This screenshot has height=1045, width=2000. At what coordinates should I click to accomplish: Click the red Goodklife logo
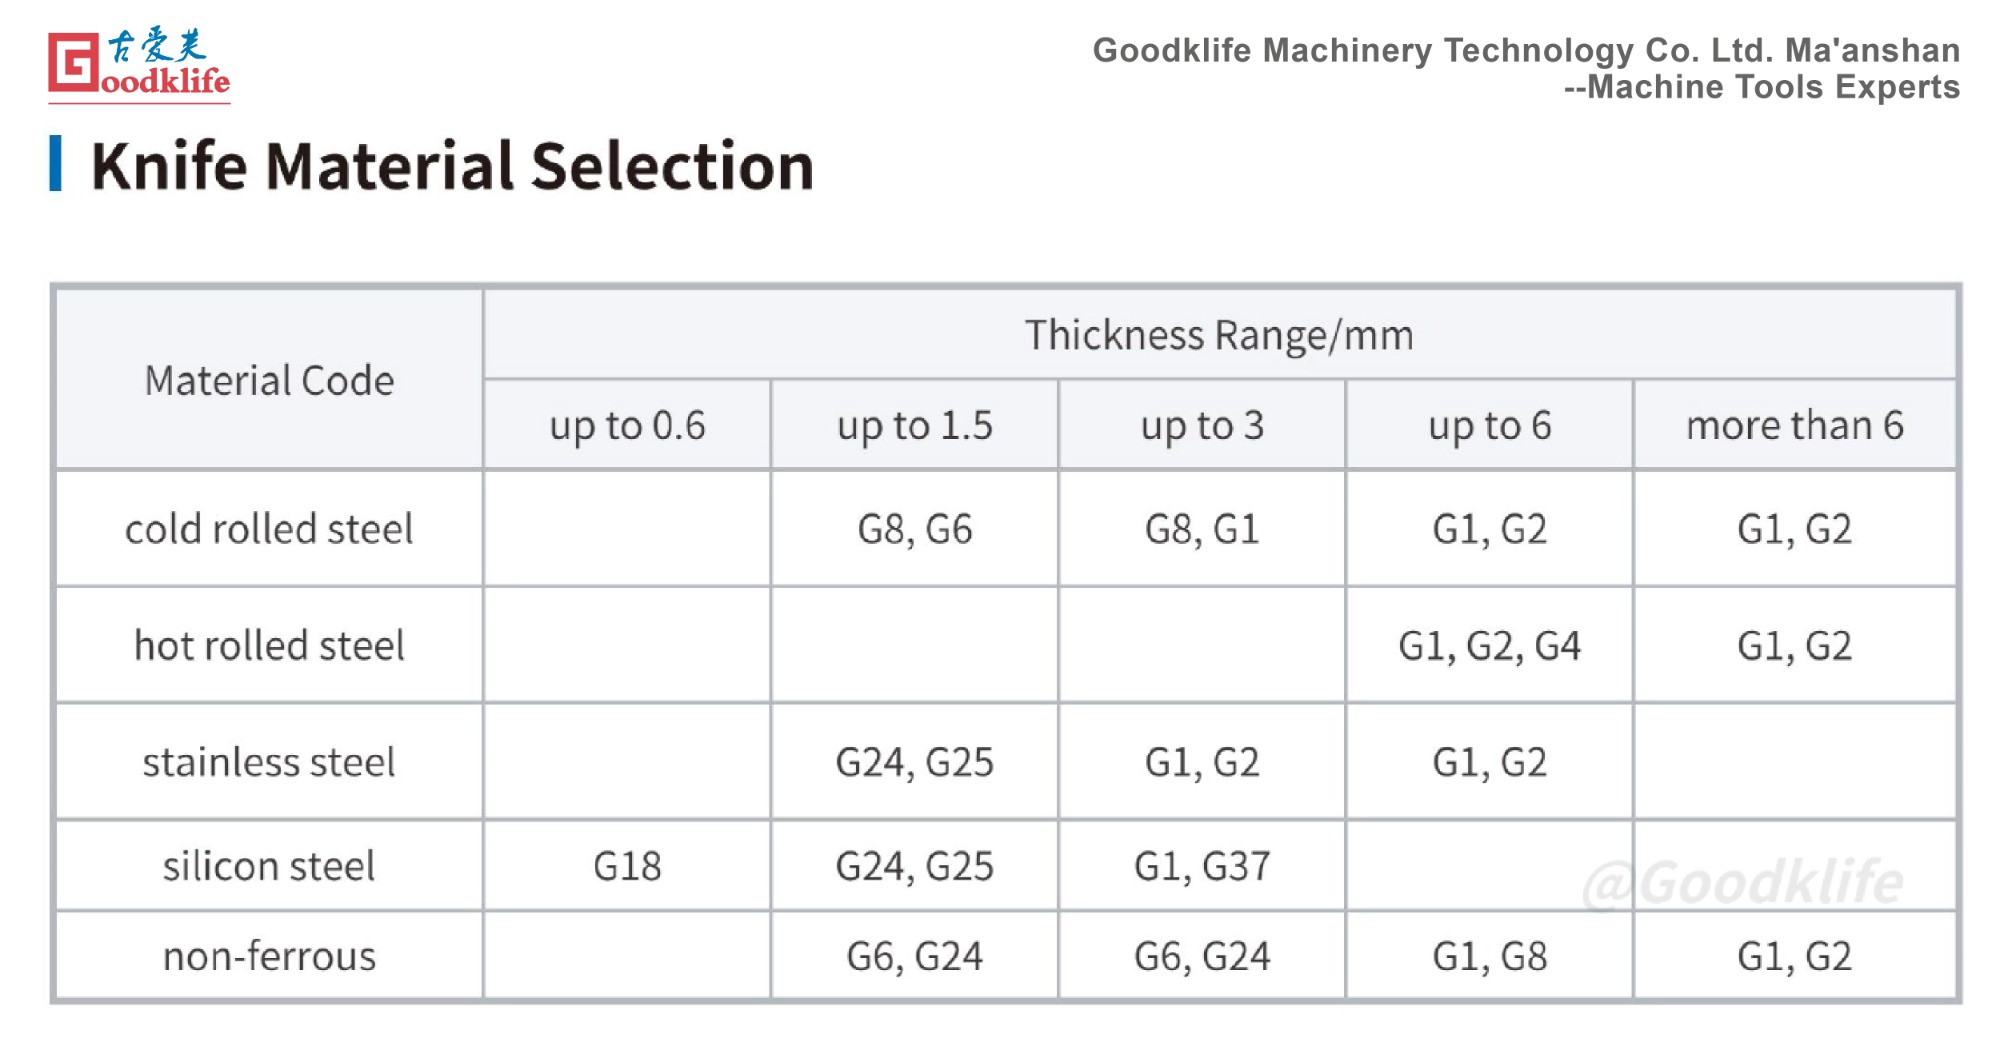(x=138, y=64)
